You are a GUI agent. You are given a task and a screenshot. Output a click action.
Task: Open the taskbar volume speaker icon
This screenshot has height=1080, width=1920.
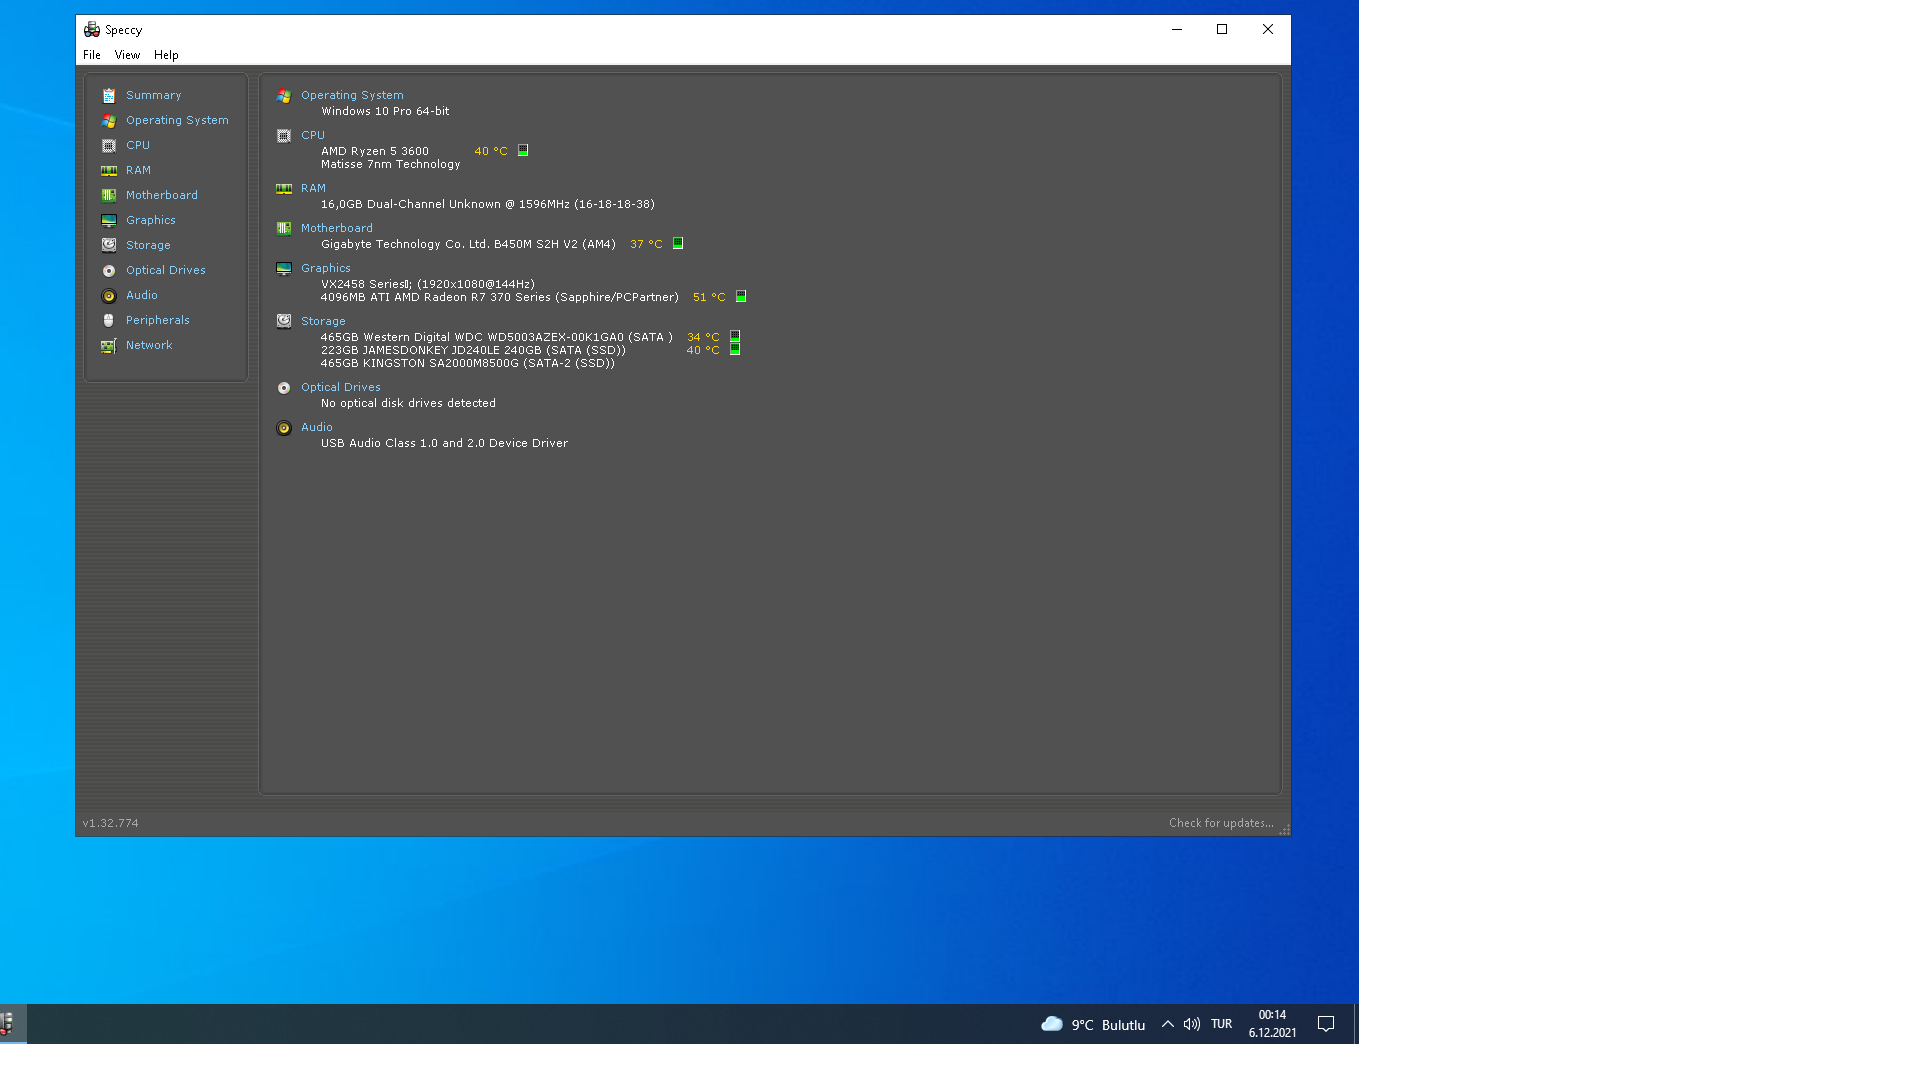click(x=1192, y=1024)
